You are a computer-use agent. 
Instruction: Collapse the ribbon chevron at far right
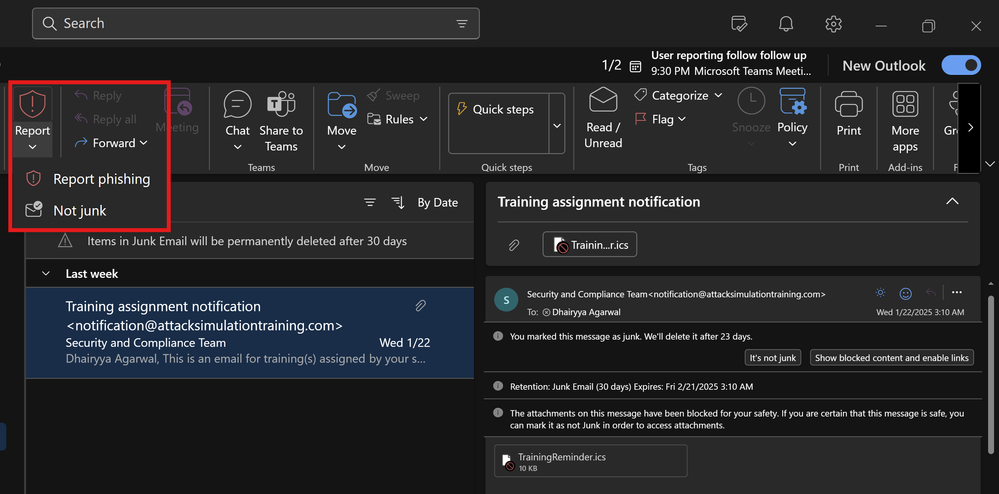pos(989,164)
